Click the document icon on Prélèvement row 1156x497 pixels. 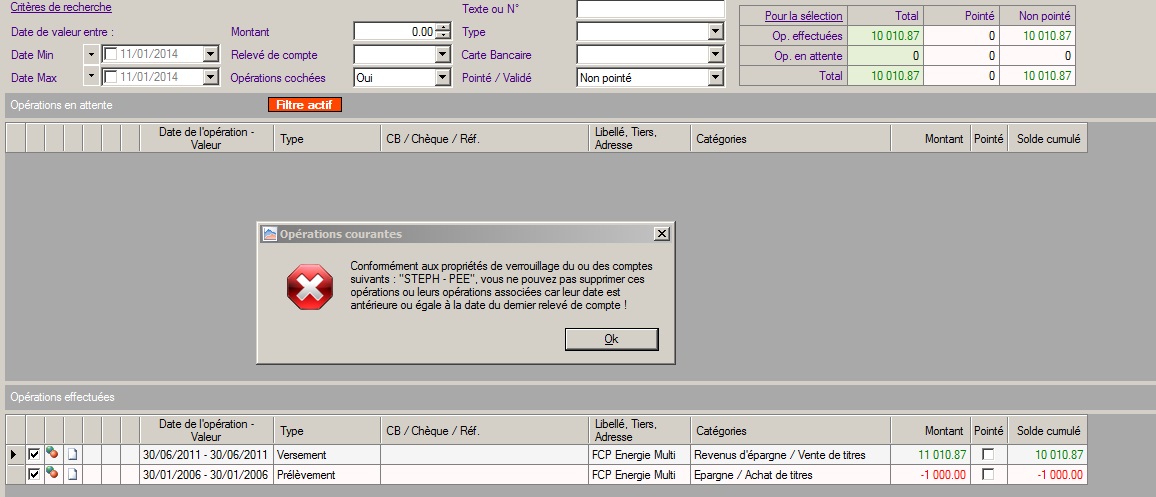pyautogui.click(x=72, y=474)
